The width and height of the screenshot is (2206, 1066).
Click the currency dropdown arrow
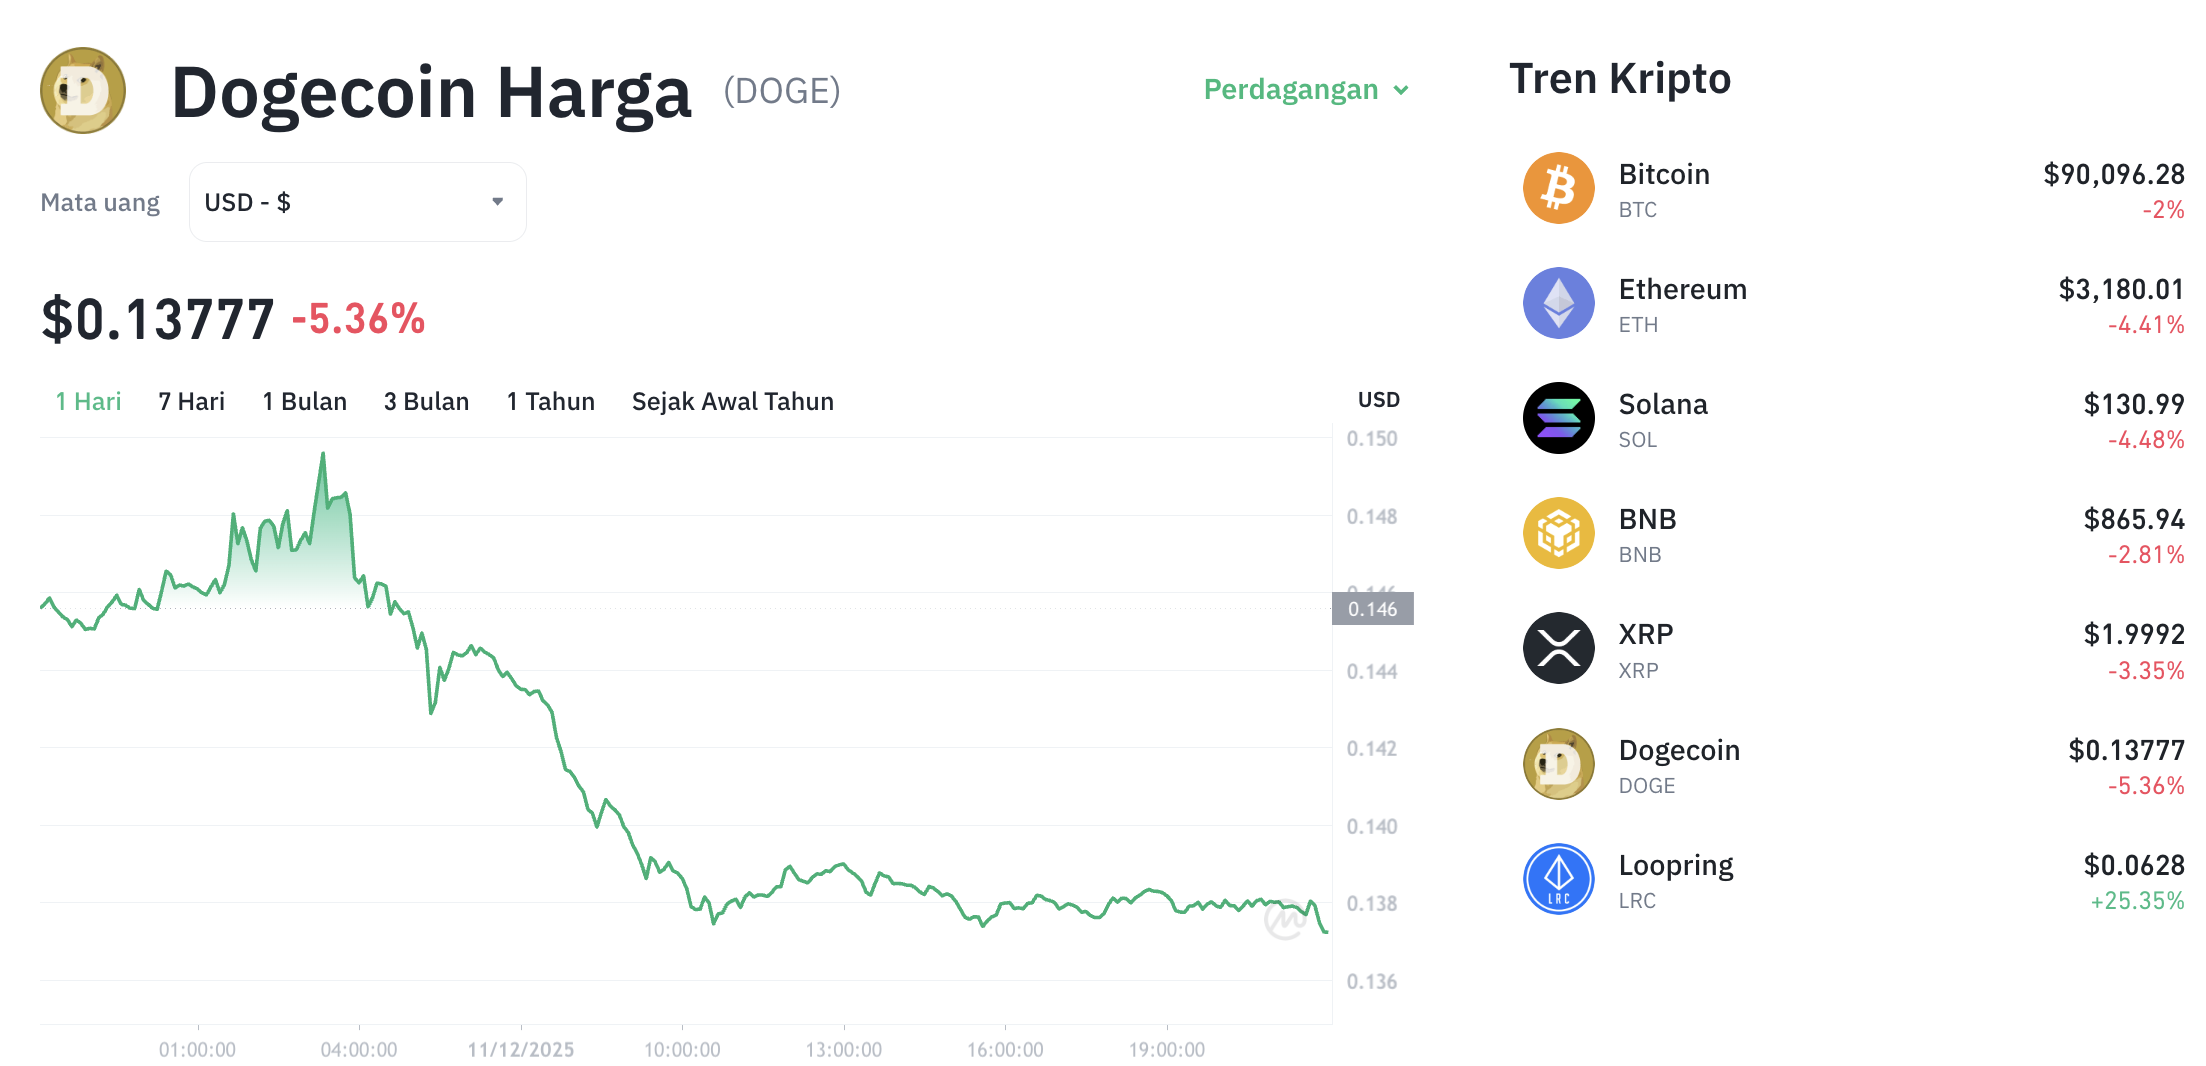pos(497,202)
